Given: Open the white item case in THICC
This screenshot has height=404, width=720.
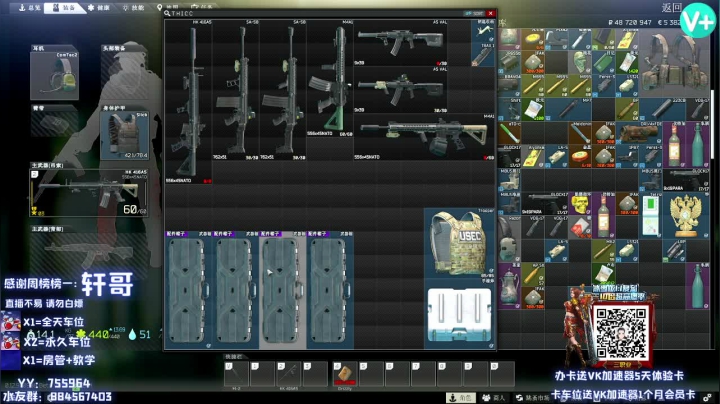Looking at the screenshot, I should 459,314.
